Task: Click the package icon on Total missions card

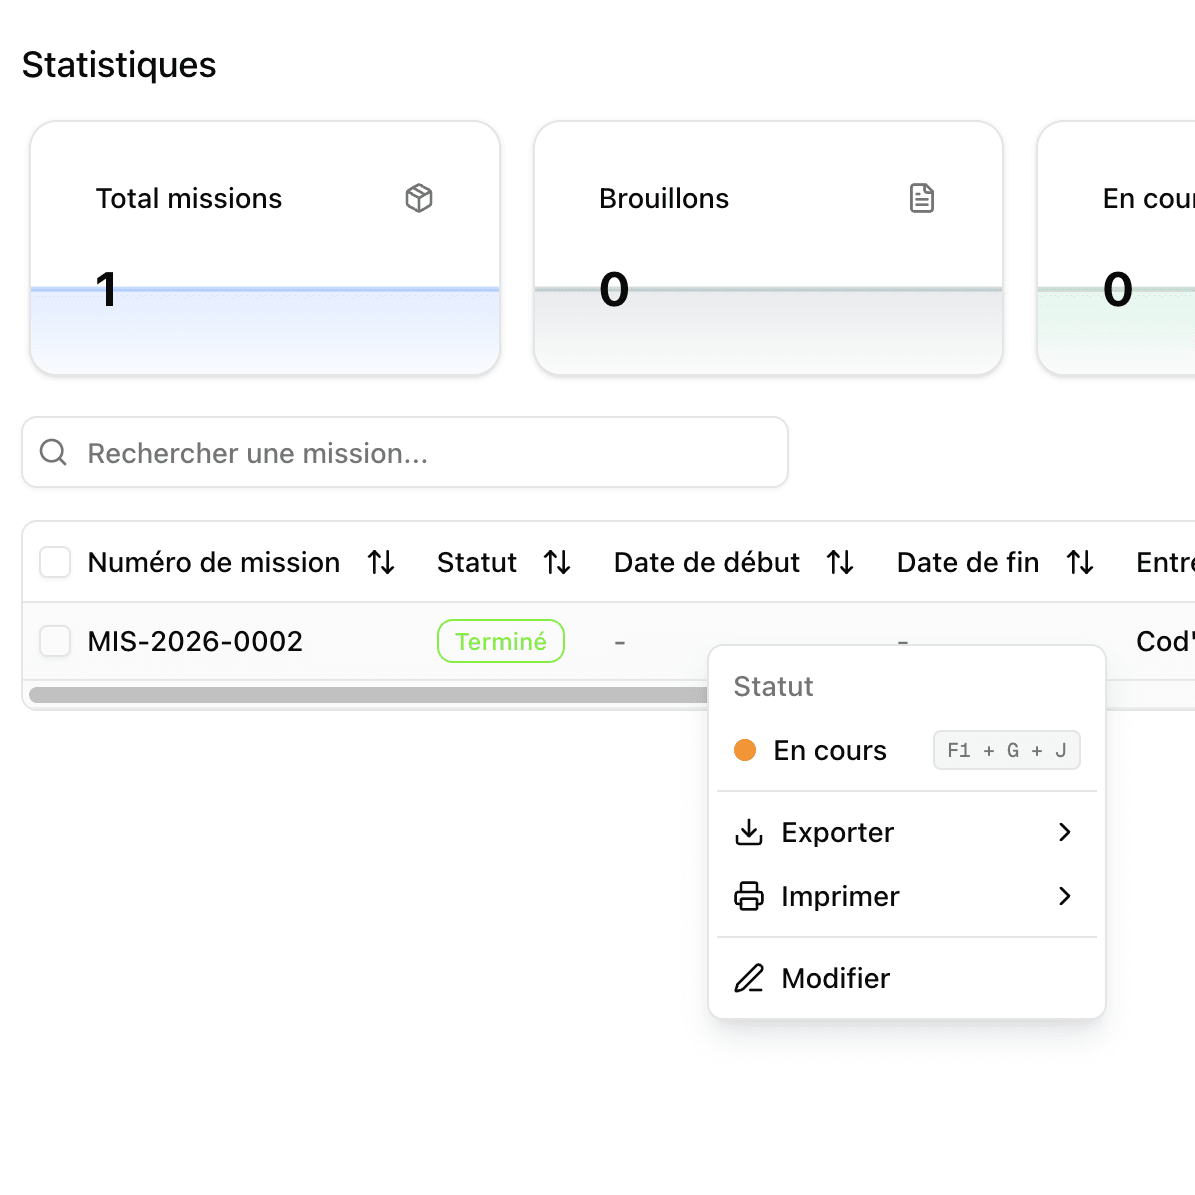Action: point(419,198)
